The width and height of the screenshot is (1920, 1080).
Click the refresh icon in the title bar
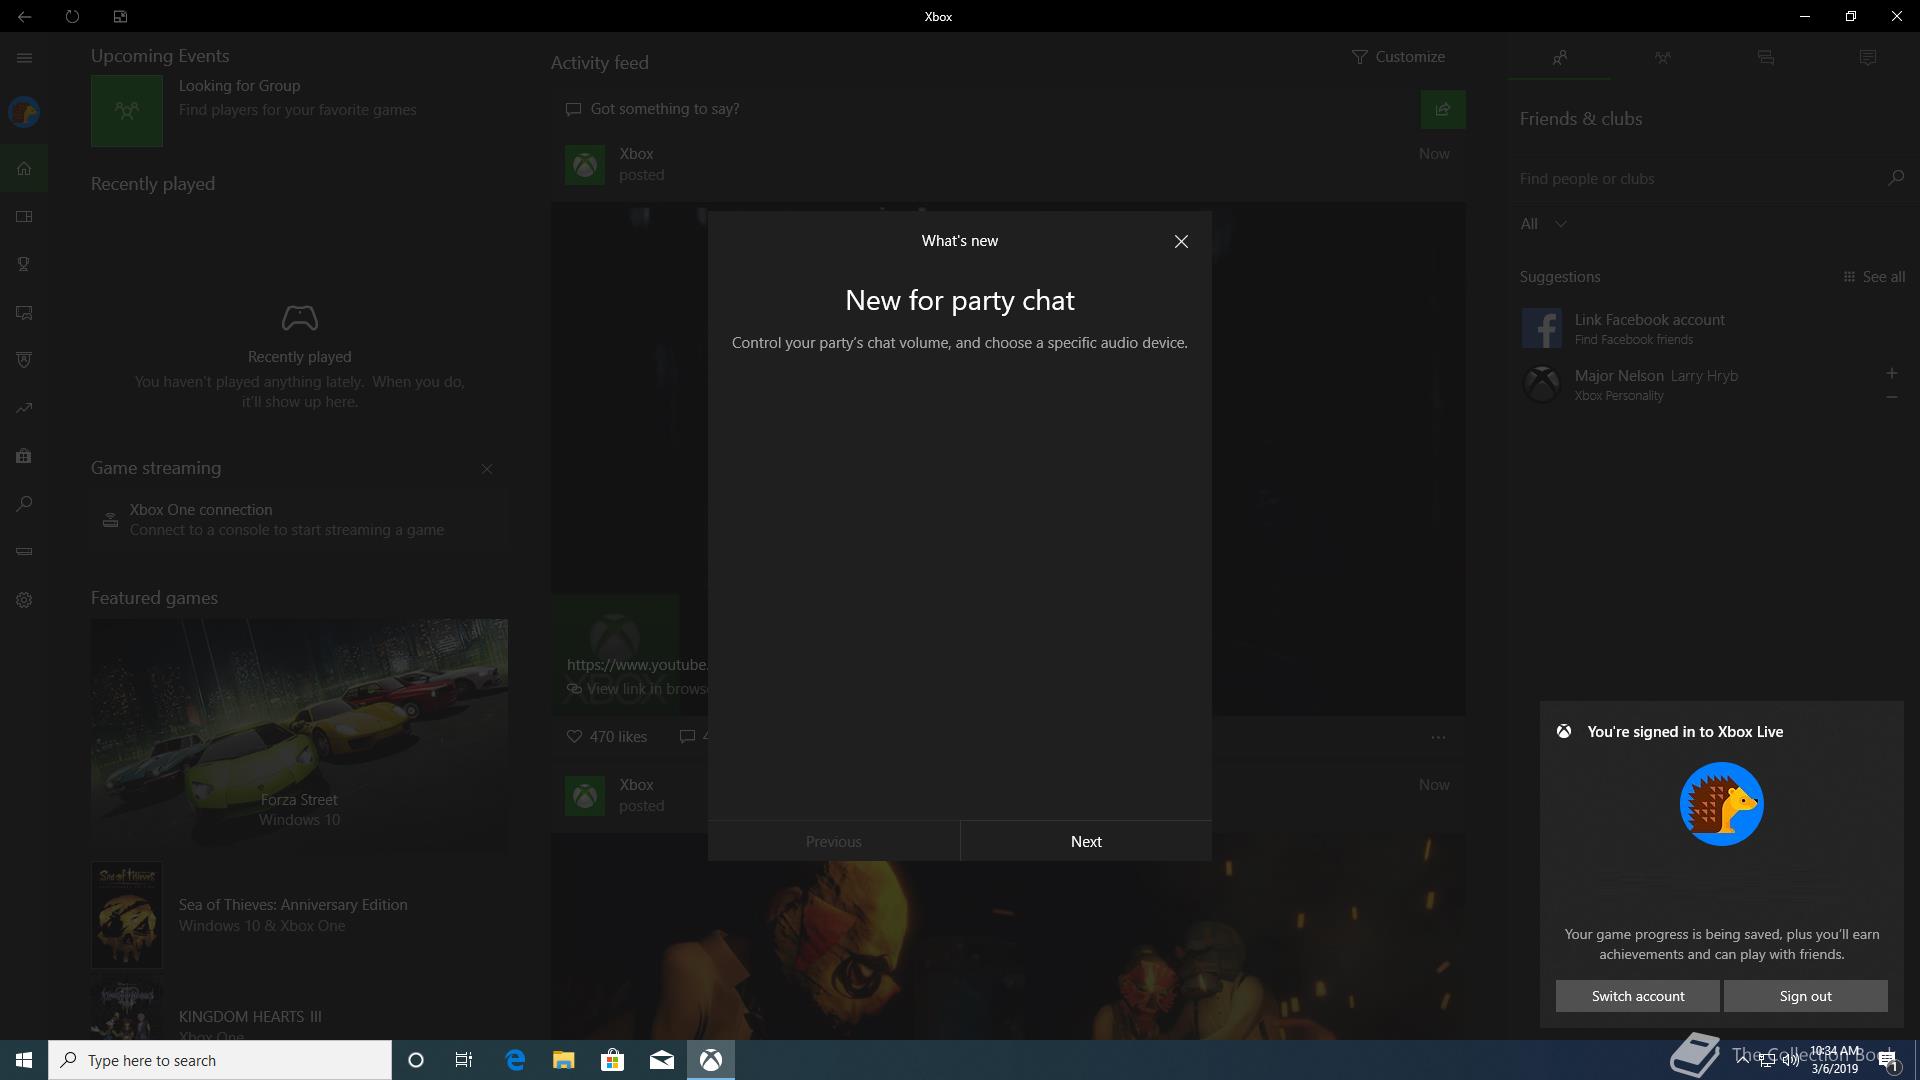[x=72, y=16]
